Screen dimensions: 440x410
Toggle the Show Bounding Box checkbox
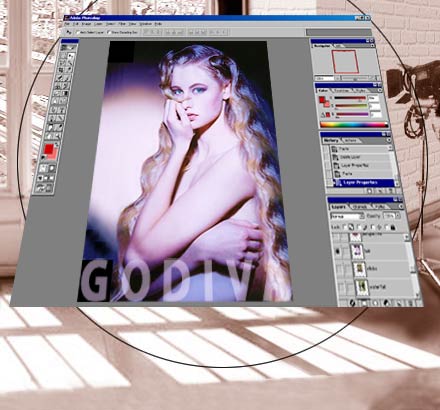(108, 32)
